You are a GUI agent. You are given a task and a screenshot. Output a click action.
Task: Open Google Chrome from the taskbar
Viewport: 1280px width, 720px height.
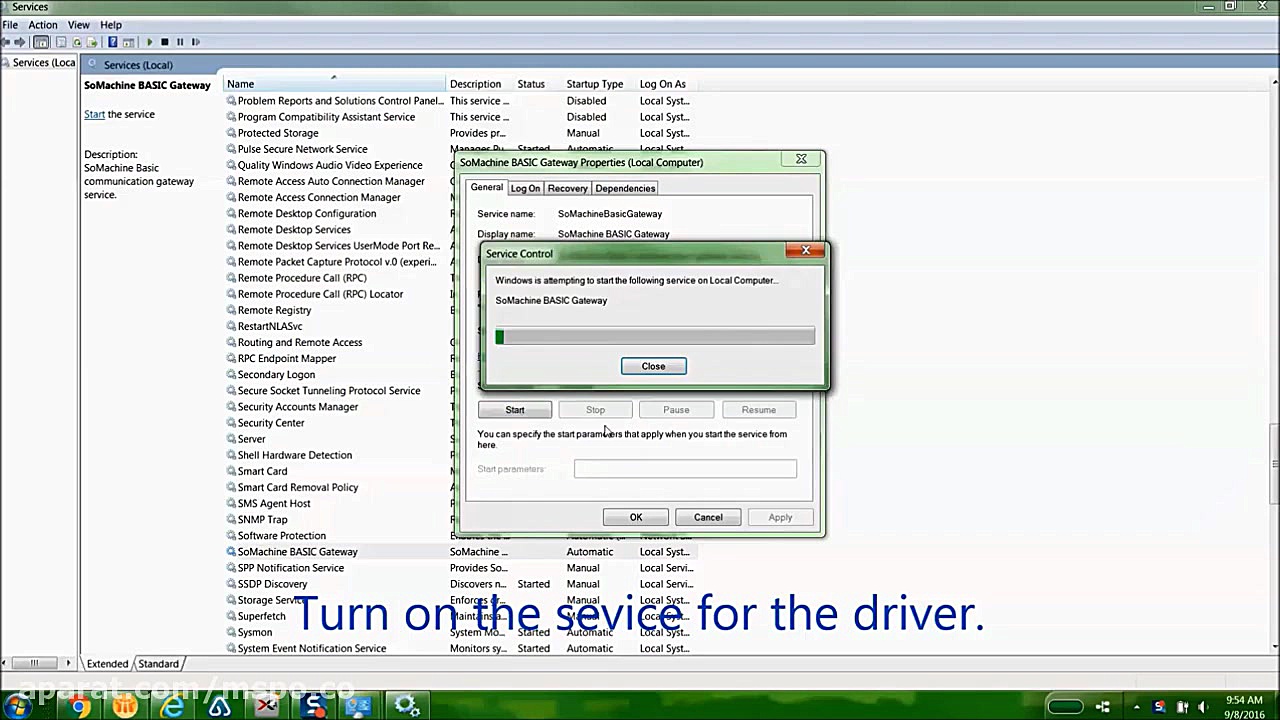pos(79,706)
